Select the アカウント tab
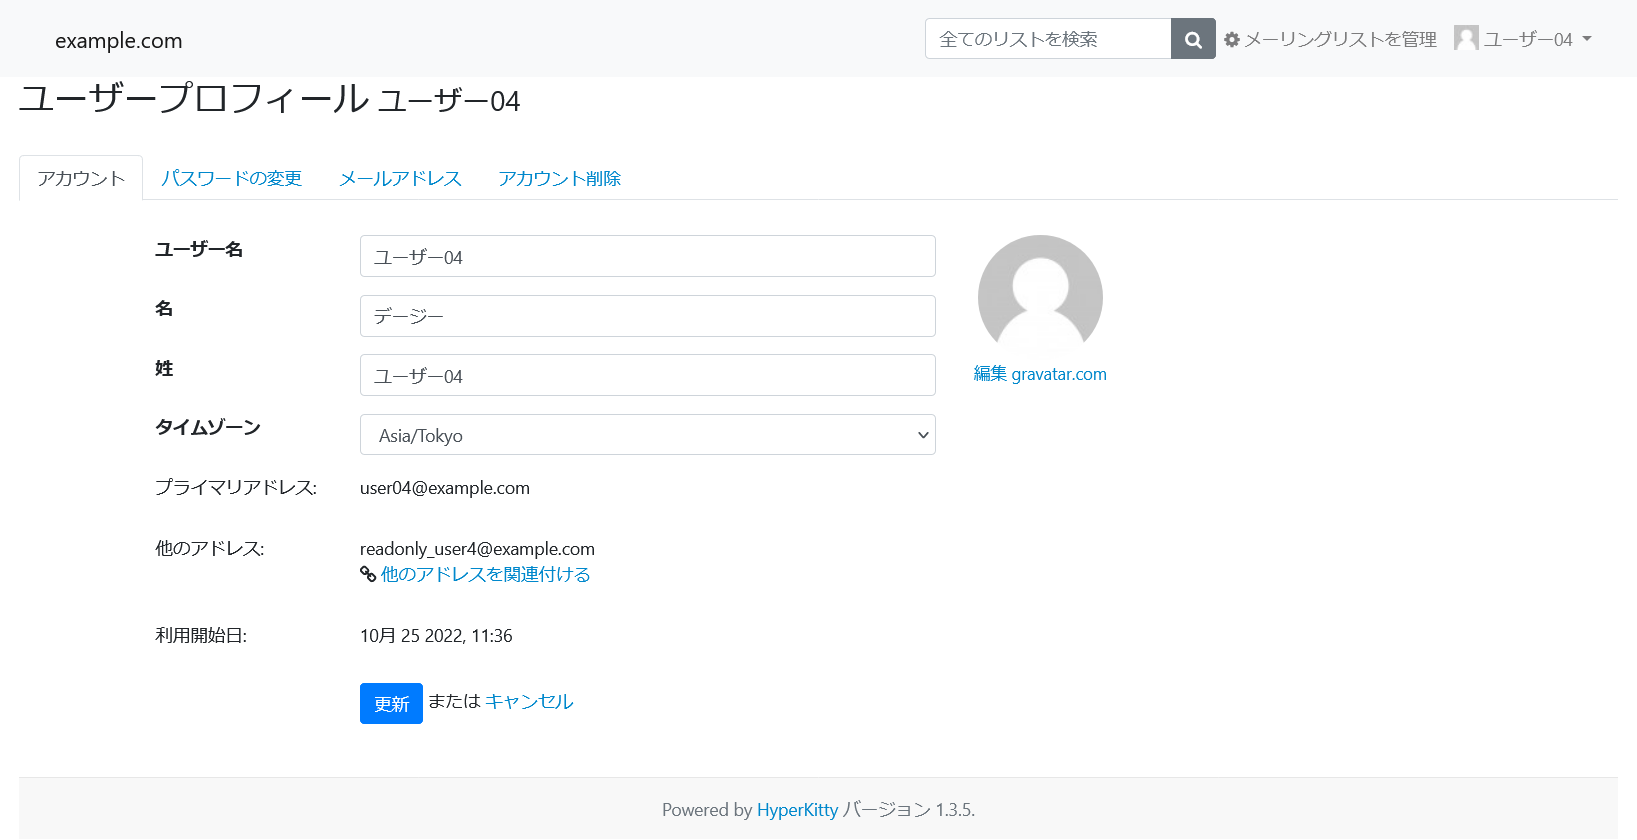 (x=81, y=178)
